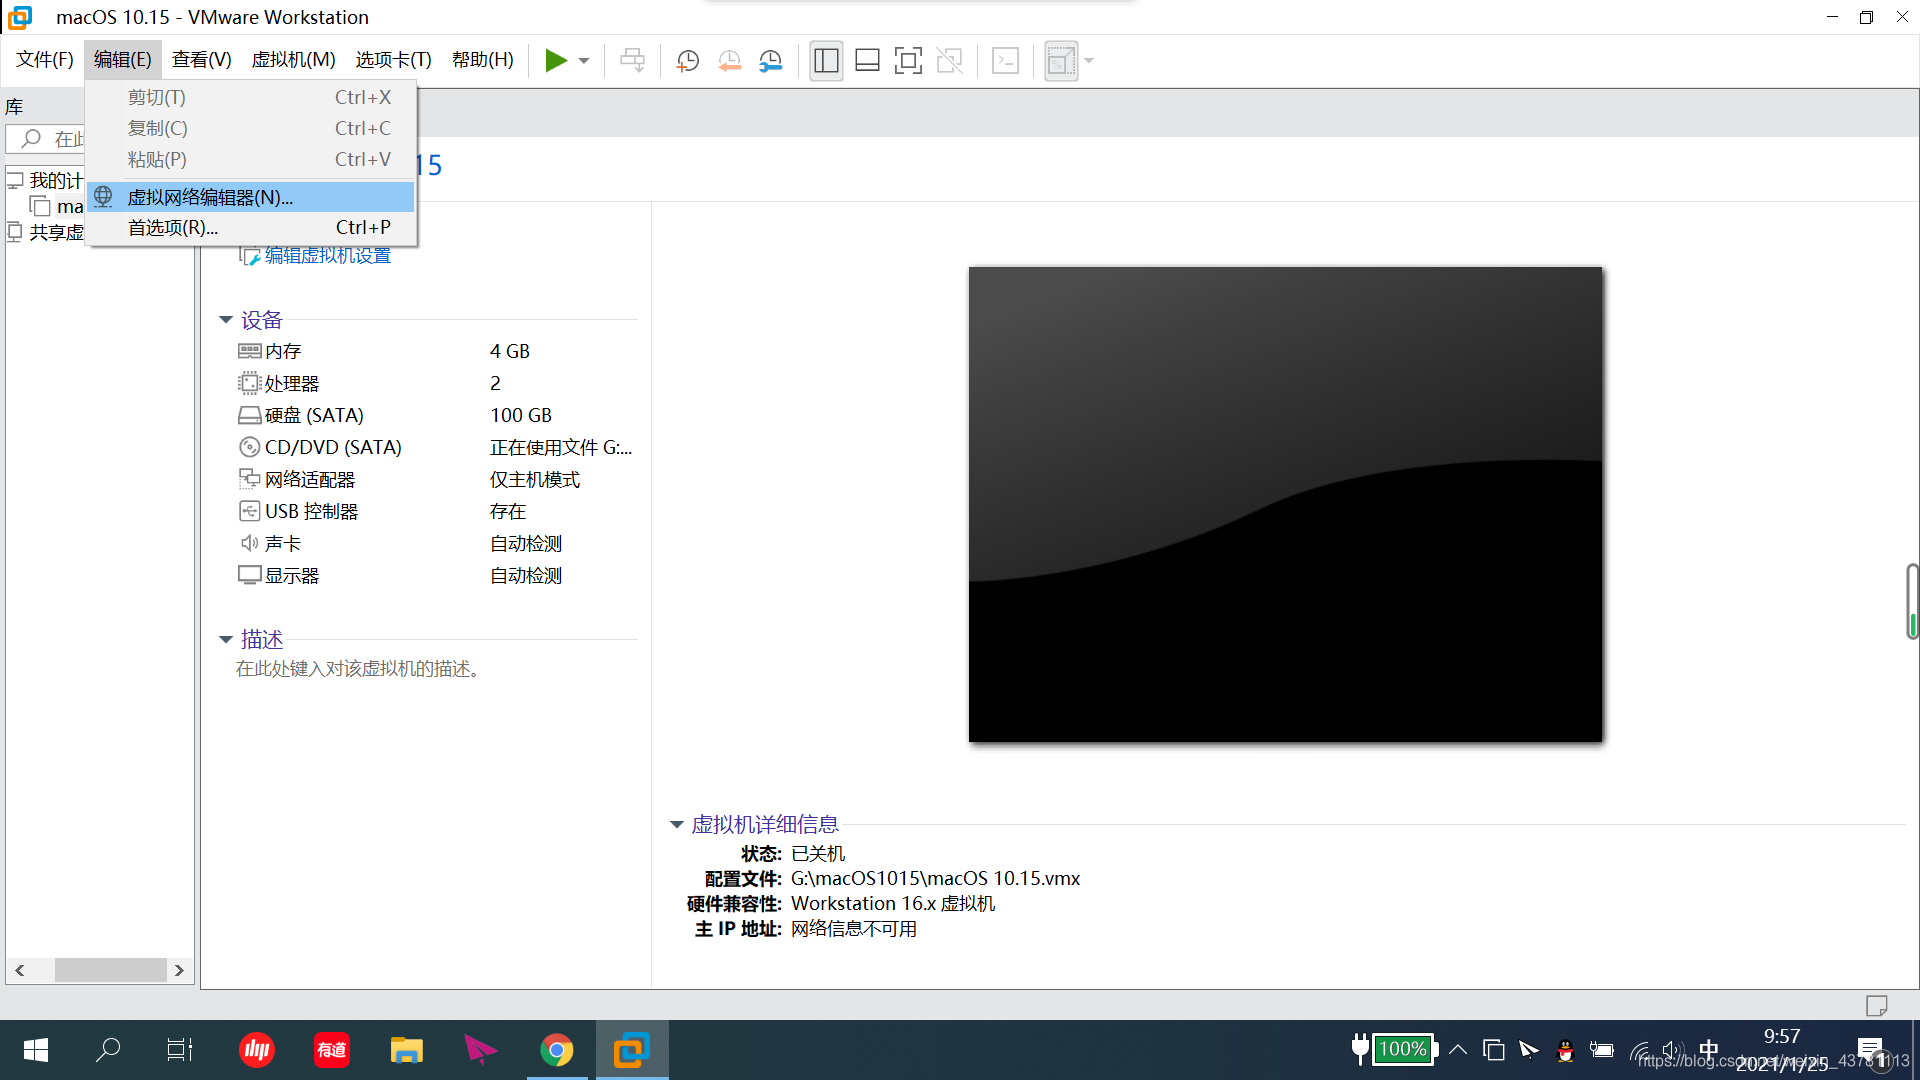The image size is (1920, 1080).
Task: Open the 虚拟机(M) menu
Action: [294, 60]
